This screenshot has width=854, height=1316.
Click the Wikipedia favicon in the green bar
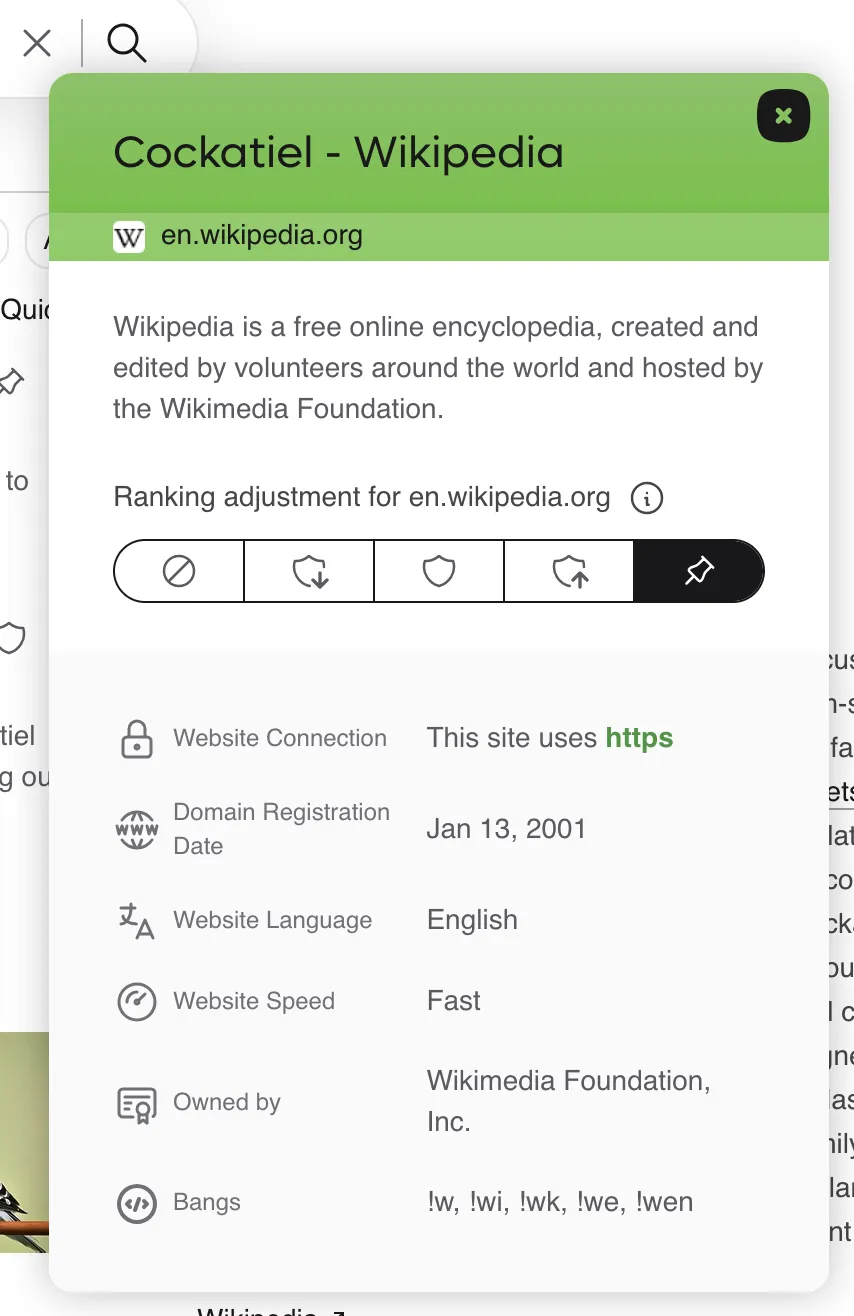coord(129,237)
